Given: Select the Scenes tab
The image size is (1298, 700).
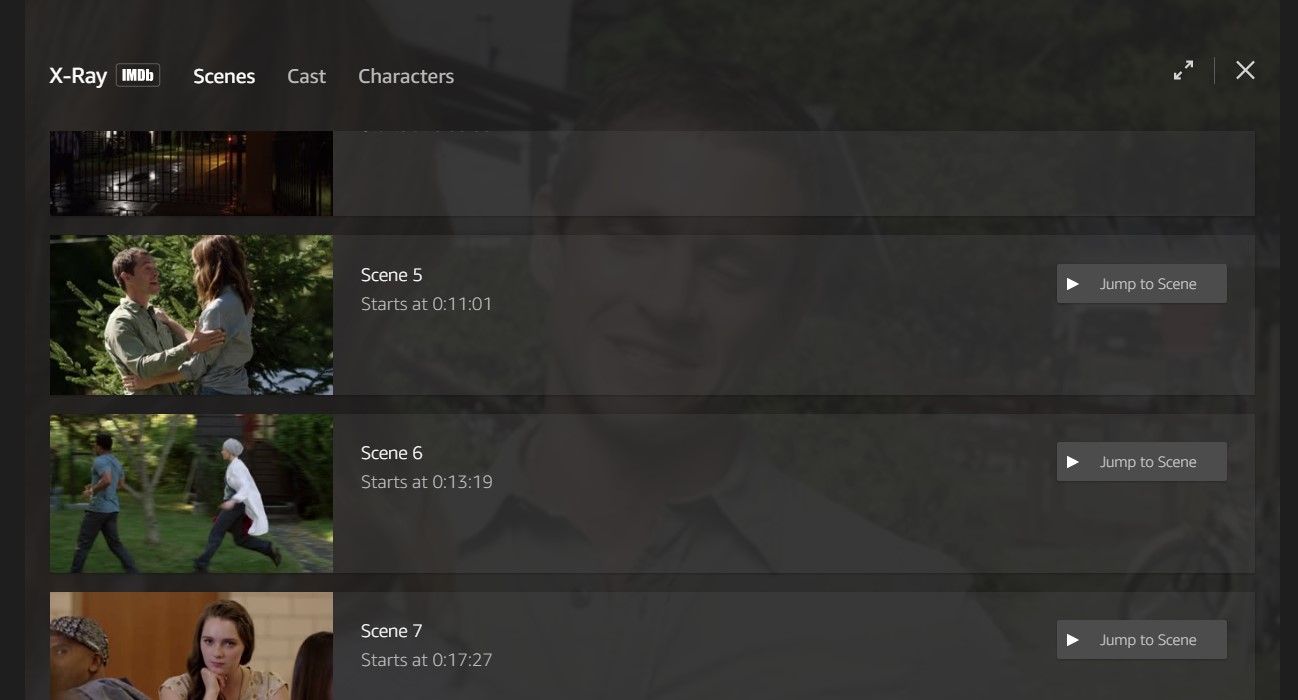Looking at the screenshot, I should (224, 76).
